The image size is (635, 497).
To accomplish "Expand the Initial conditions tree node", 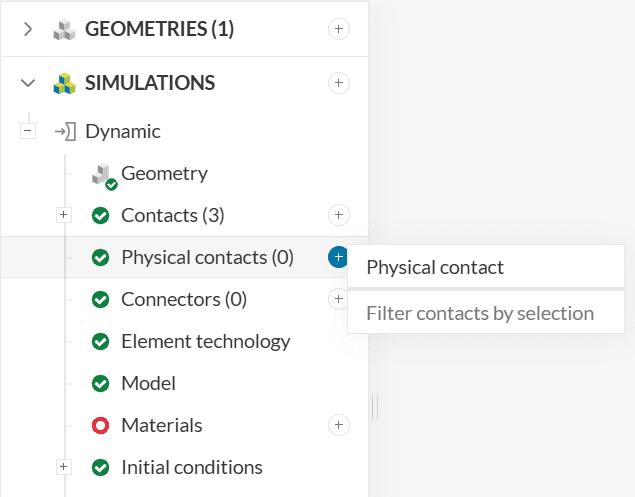I will point(64,467).
